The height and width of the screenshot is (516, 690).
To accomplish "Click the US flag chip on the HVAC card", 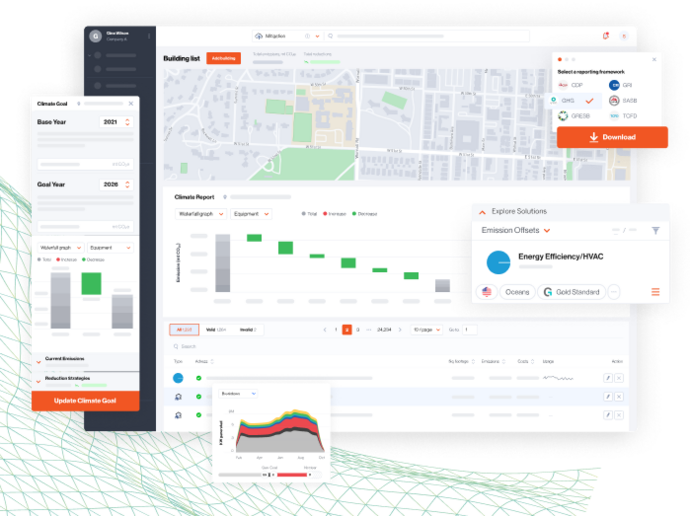I will 487,292.
